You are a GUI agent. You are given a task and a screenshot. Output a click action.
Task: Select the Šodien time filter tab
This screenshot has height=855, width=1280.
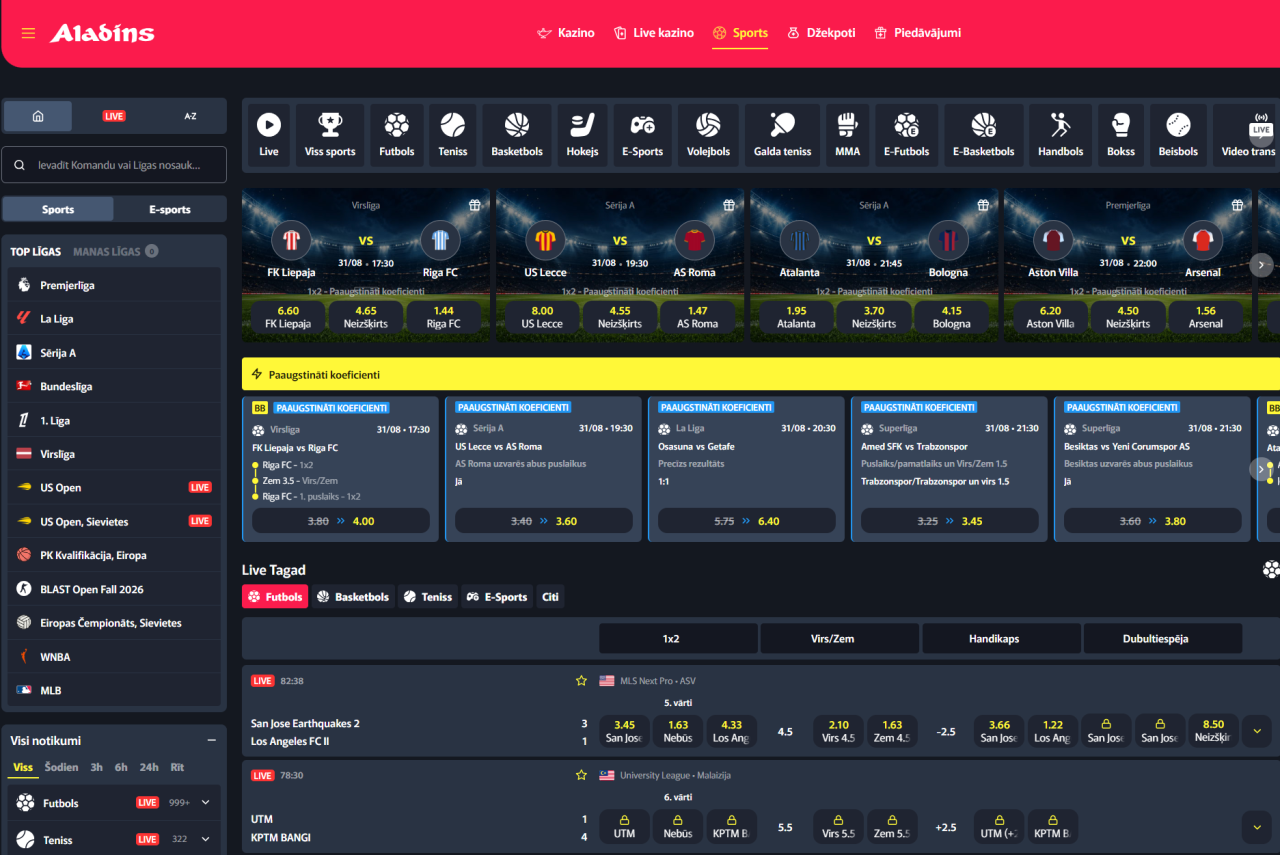(61, 767)
